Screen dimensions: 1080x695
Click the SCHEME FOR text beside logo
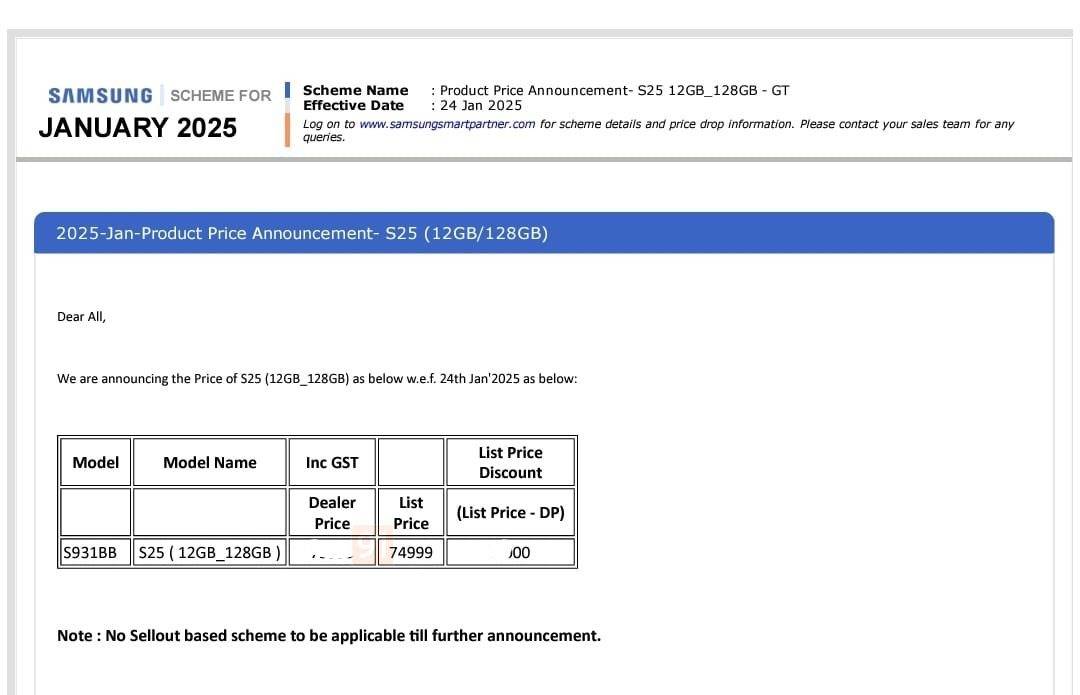click(220, 96)
